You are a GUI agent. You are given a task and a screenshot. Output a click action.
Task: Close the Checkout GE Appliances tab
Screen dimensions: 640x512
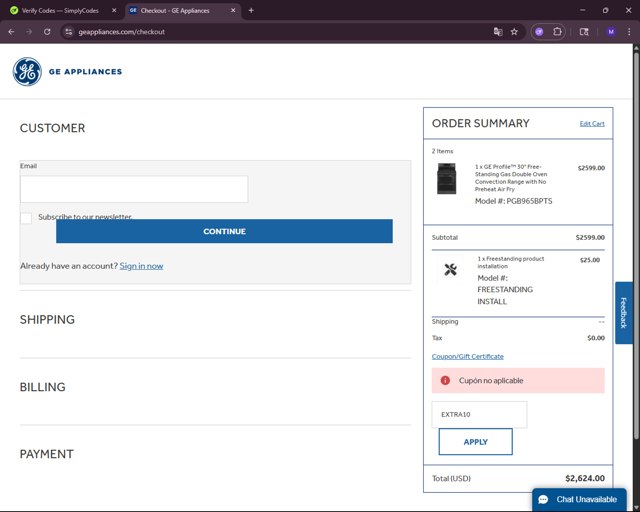click(x=233, y=11)
